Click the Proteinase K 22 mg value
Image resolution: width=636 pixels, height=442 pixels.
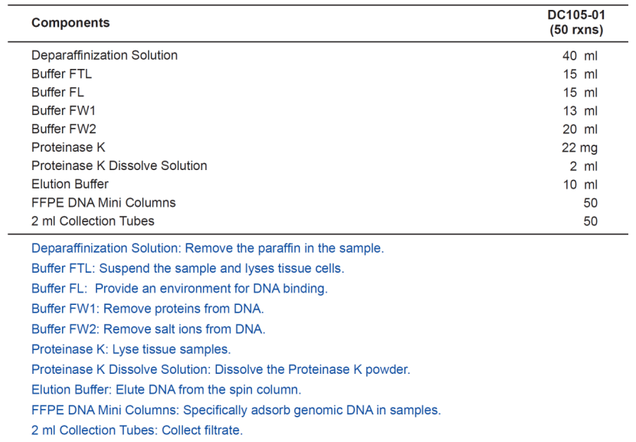(579, 147)
